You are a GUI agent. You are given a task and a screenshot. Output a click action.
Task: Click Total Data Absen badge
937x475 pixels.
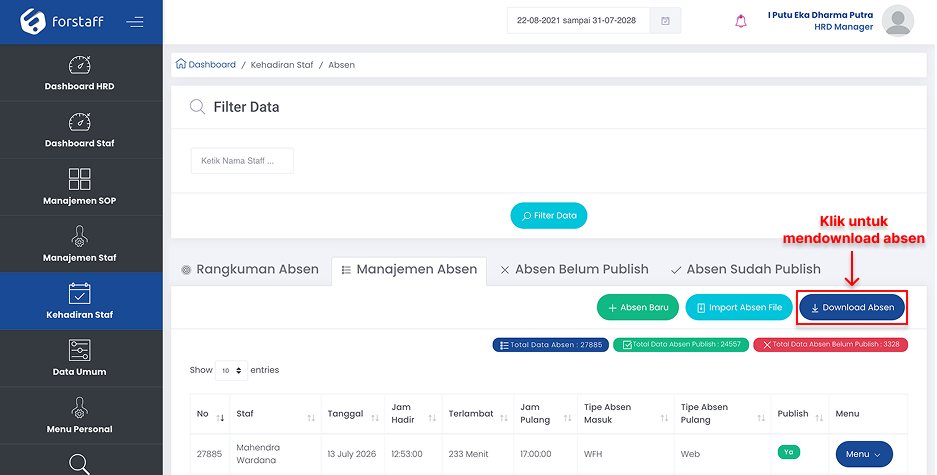pos(550,345)
